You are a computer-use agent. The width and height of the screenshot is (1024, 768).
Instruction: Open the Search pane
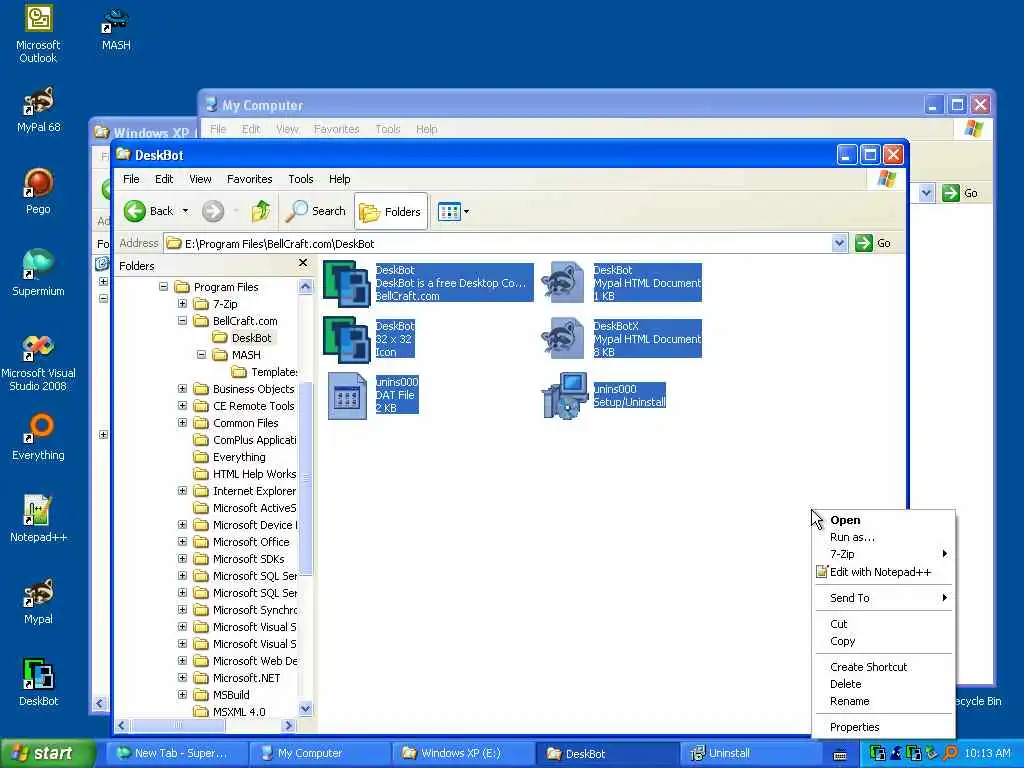[x=316, y=211]
